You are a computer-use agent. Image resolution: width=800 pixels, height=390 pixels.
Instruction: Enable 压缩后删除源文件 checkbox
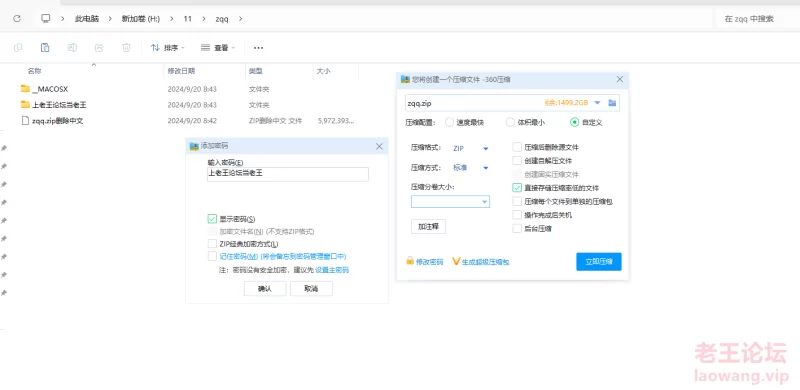[517, 147]
